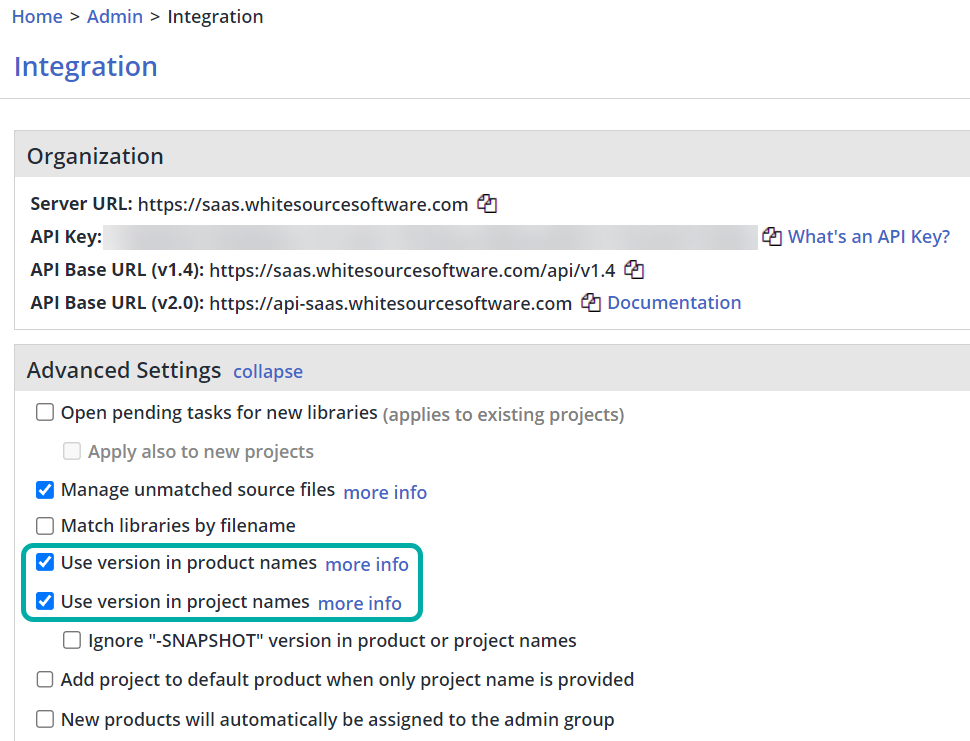The image size is (970, 741).
Task: Check Ignore "-SNAPSHOT" version option
Action: [x=72, y=641]
